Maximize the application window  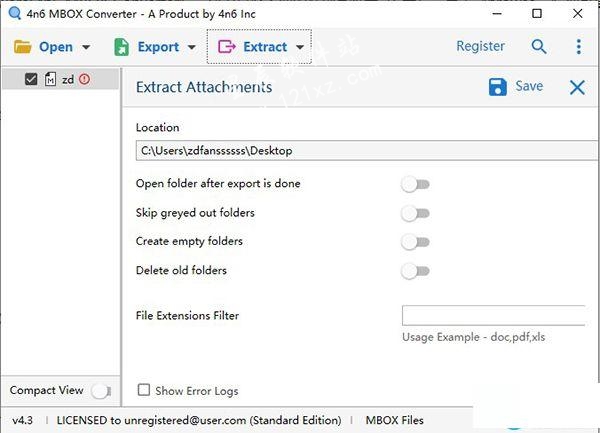coord(537,14)
